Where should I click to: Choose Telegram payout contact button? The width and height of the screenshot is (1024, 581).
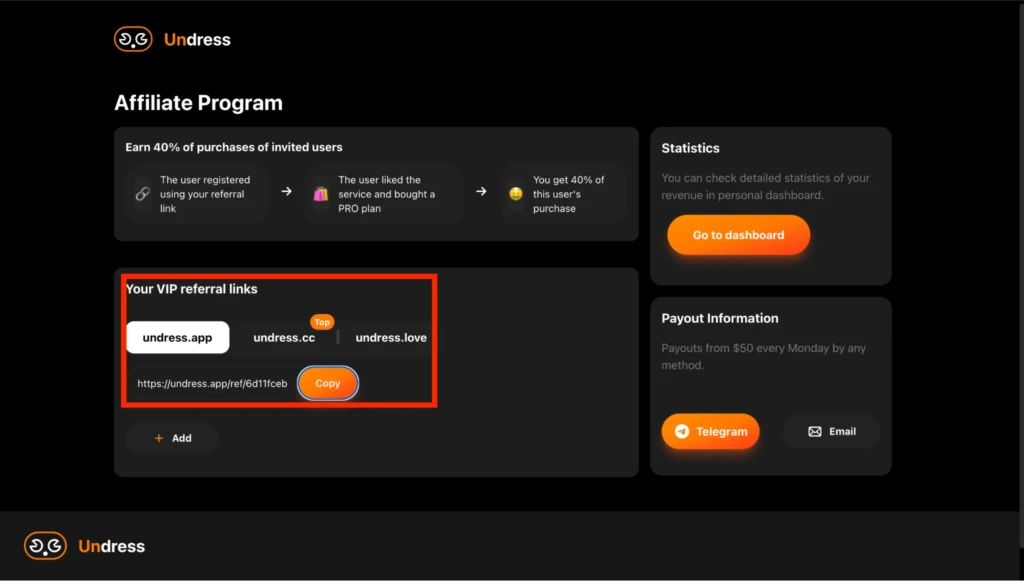point(711,432)
